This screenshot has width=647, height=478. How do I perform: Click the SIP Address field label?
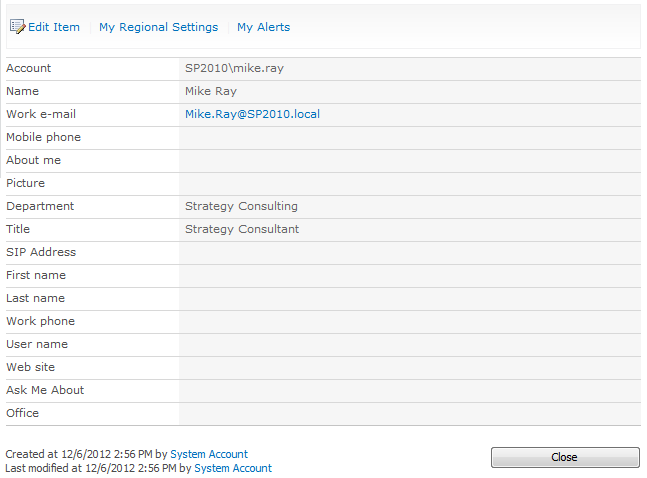coord(41,252)
